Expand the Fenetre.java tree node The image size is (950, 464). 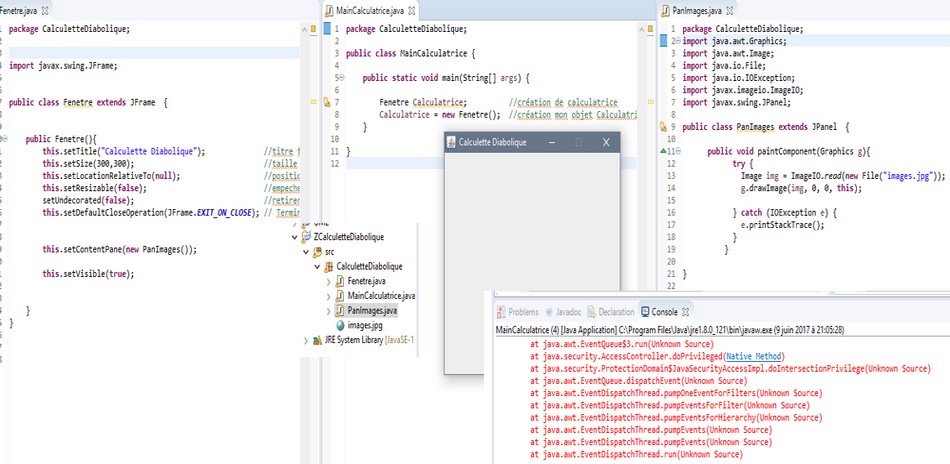pyautogui.click(x=327, y=282)
